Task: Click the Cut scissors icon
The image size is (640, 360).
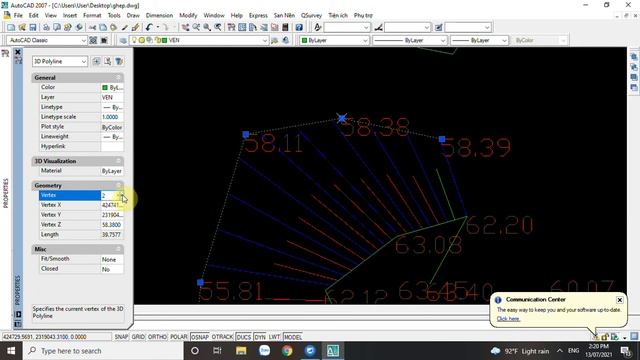Action: pos(93,27)
